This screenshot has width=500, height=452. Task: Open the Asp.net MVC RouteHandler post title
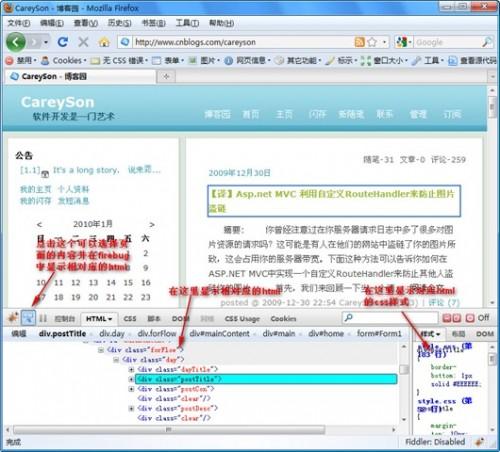334,201
